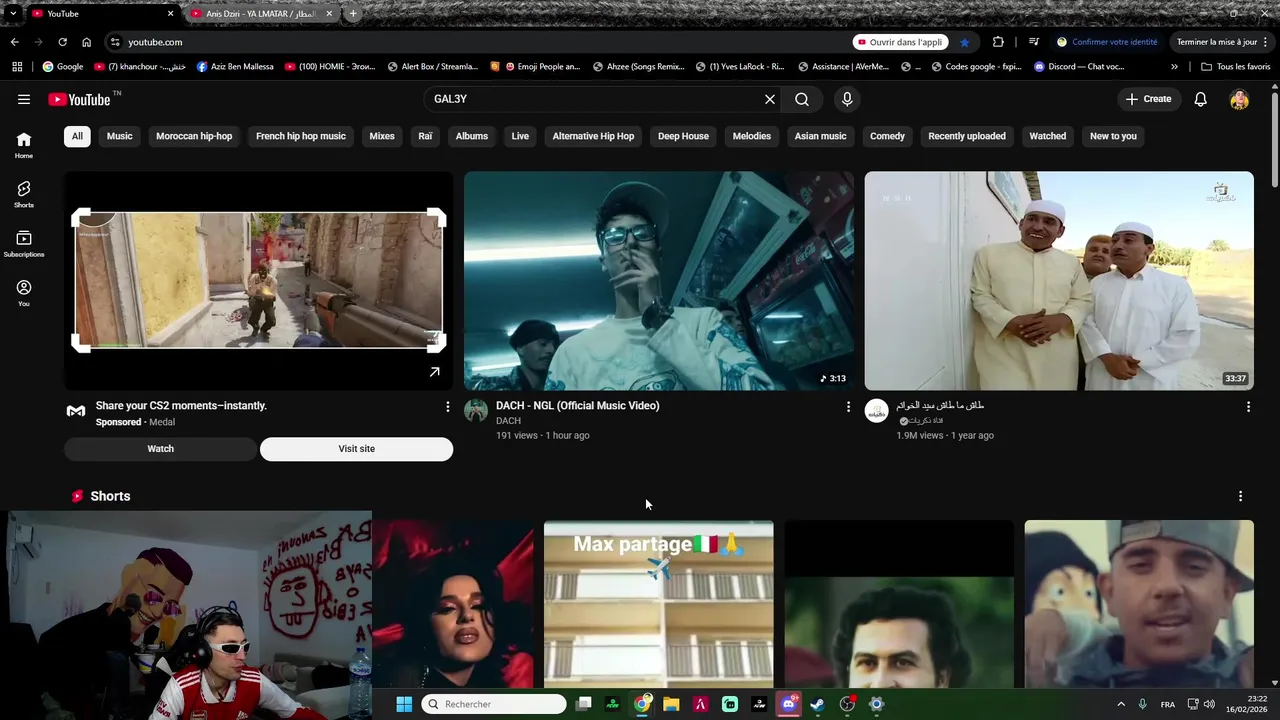Open the Chrome apps grid icon

click(17, 67)
